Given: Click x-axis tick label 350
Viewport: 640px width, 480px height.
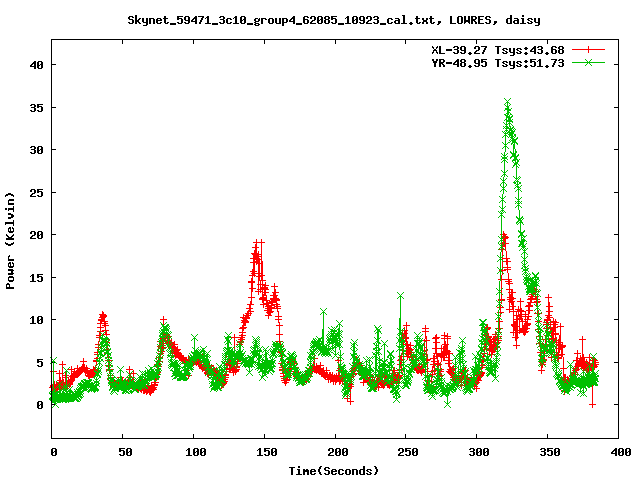Looking at the screenshot, I should (x=550, y=452).
